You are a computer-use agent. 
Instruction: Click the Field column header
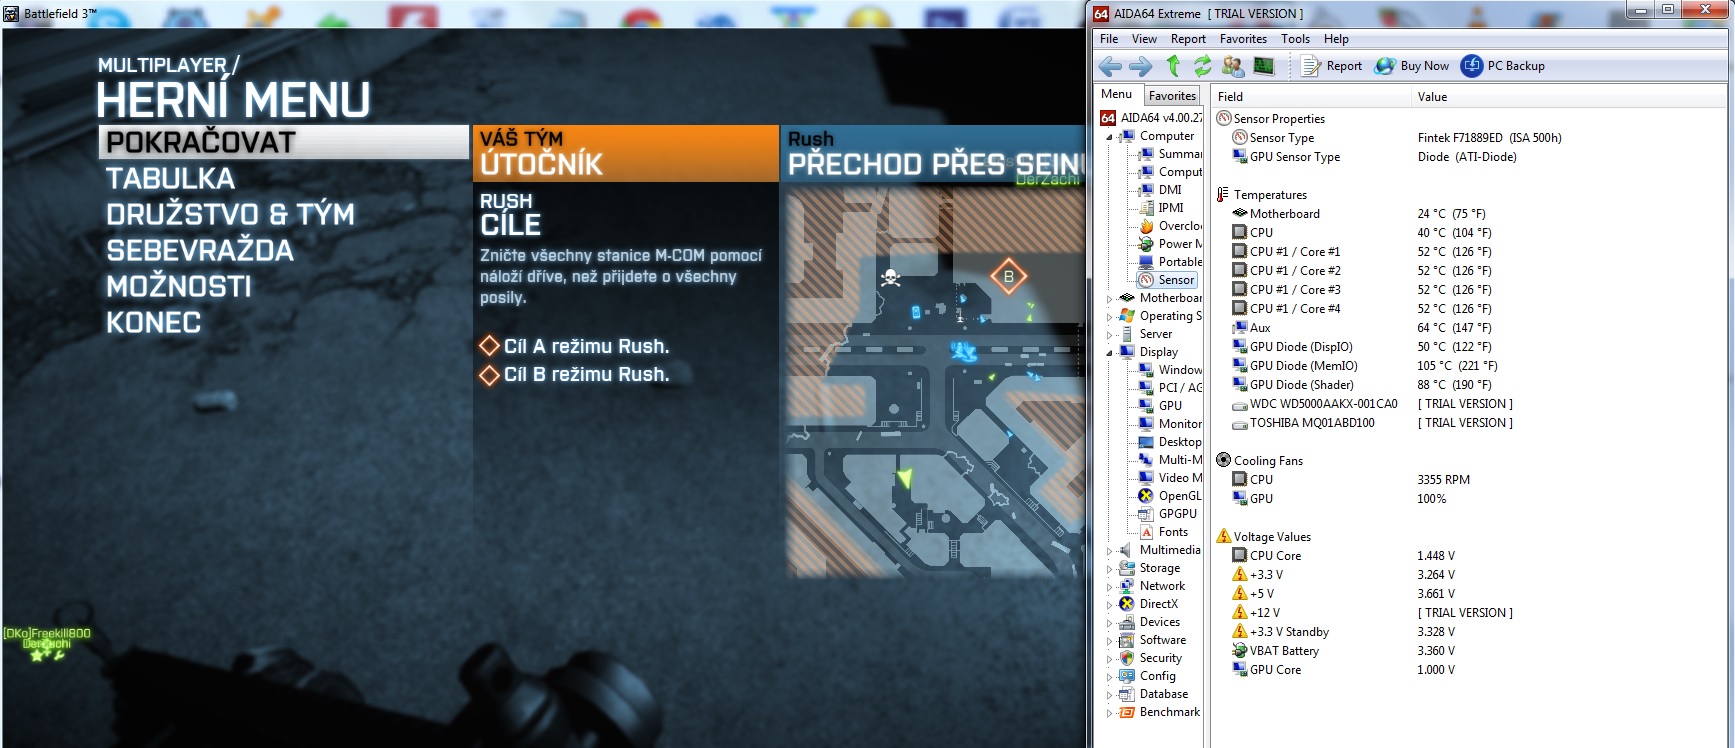coord(1310,97)
